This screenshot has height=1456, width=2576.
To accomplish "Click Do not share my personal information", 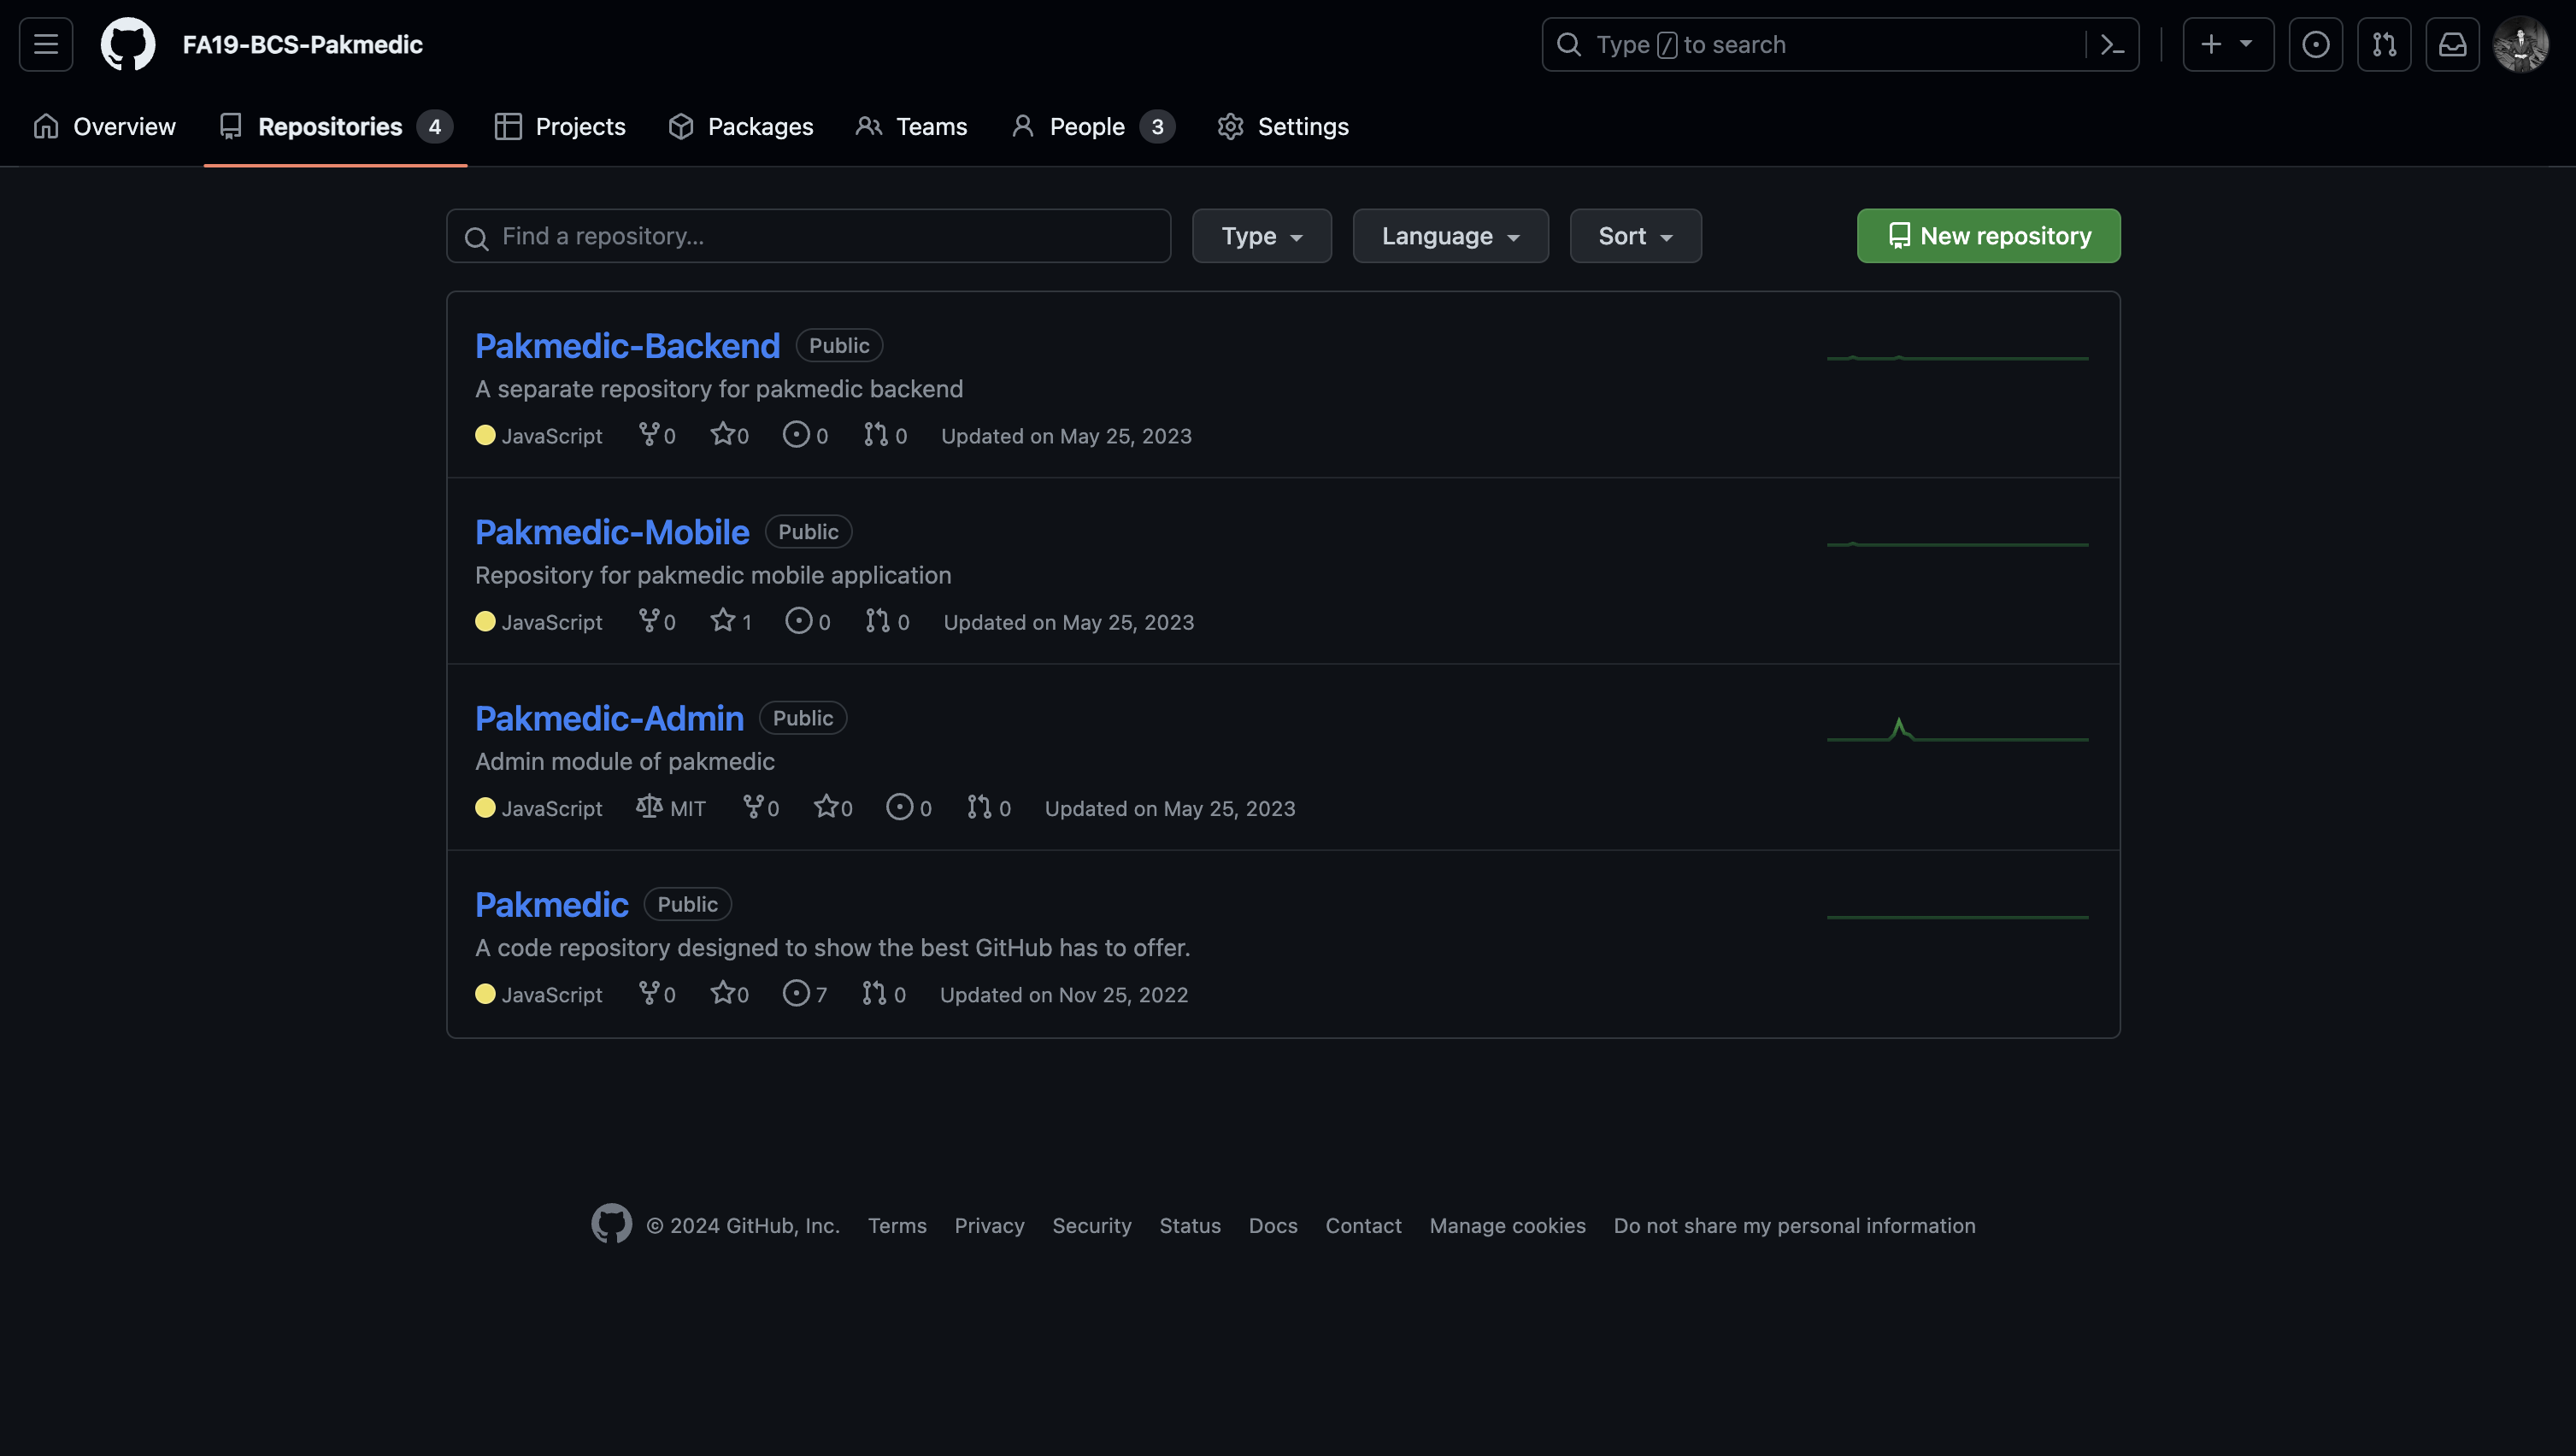I will pyautogui.click(x=1794, y=1226).
